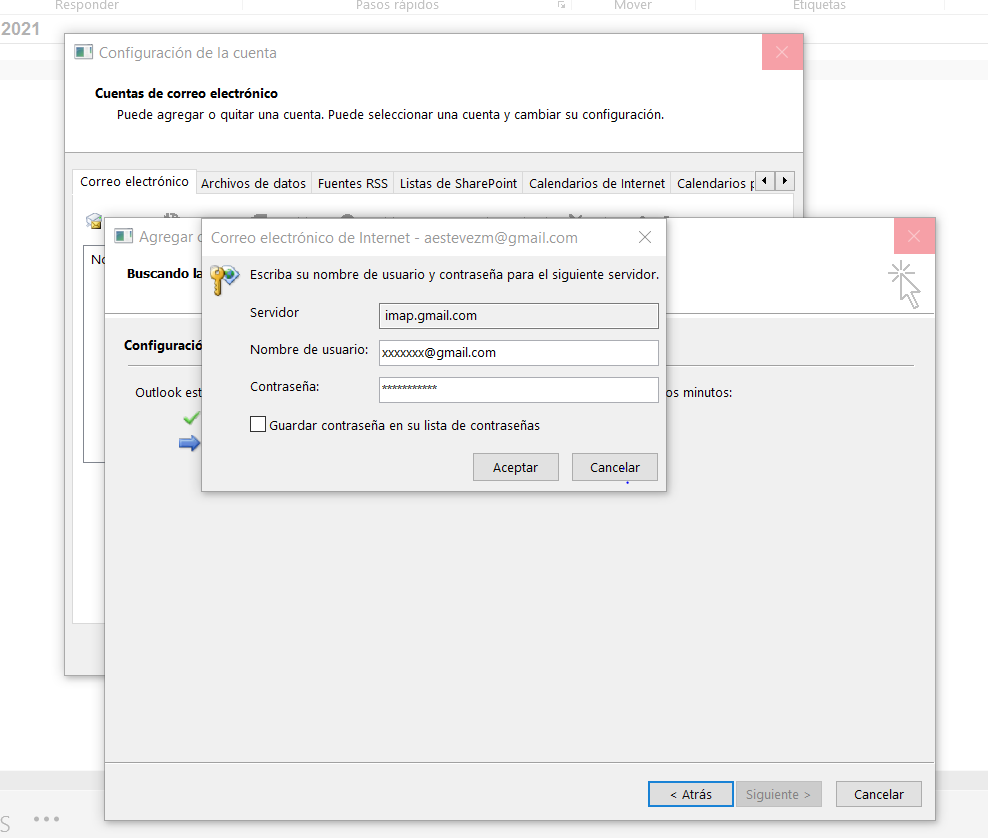Click the Siguiente > wizard button
This screenshot has width=988, height=838.
pos(778,794)
